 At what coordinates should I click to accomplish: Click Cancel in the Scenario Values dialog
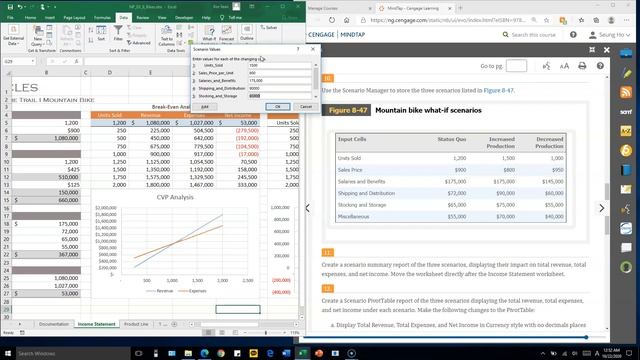click(306, 107)
